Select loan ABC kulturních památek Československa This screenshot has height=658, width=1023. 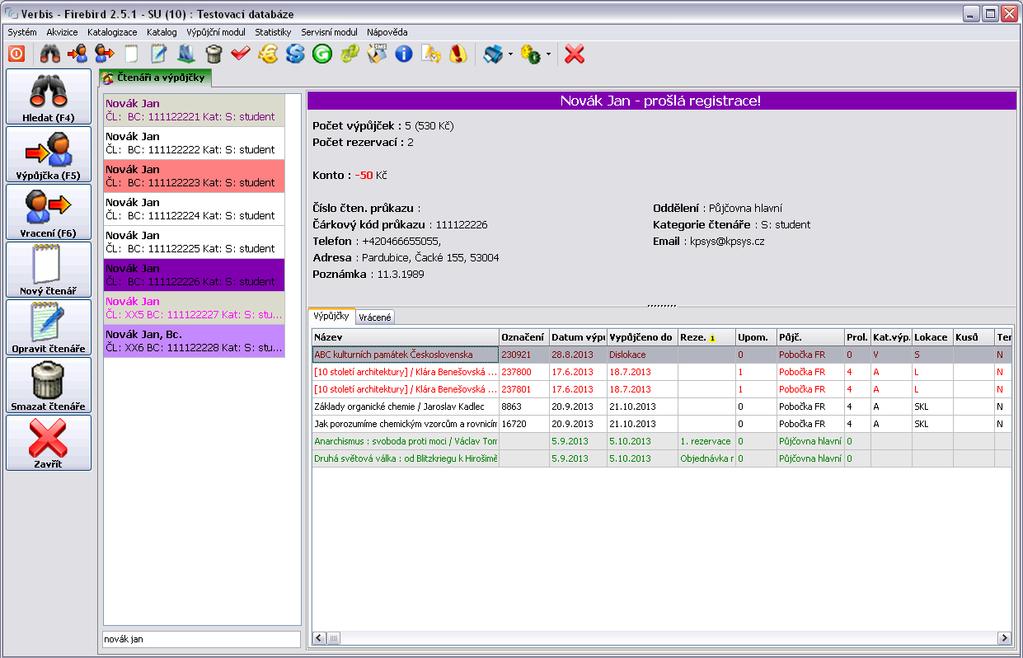pos(662,355)
